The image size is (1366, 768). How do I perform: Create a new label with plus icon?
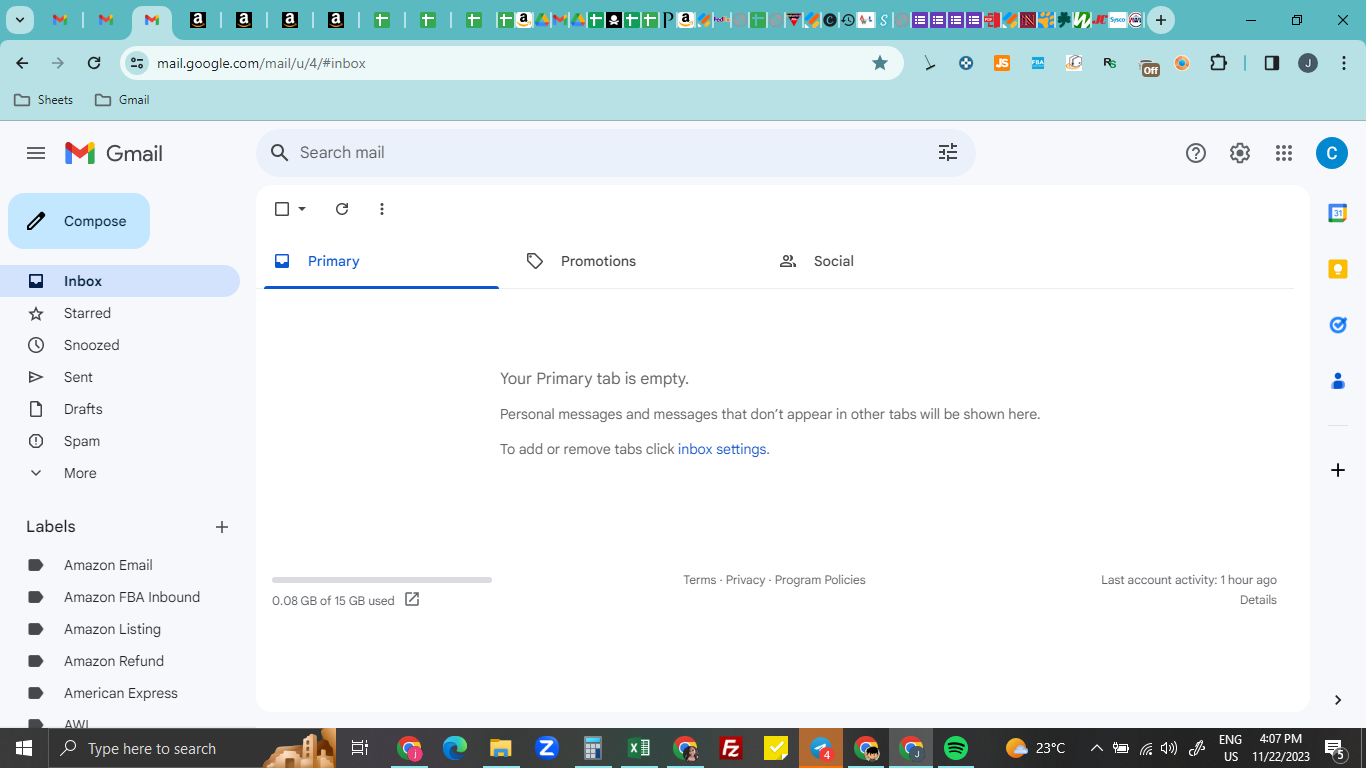tap(222, 527)
